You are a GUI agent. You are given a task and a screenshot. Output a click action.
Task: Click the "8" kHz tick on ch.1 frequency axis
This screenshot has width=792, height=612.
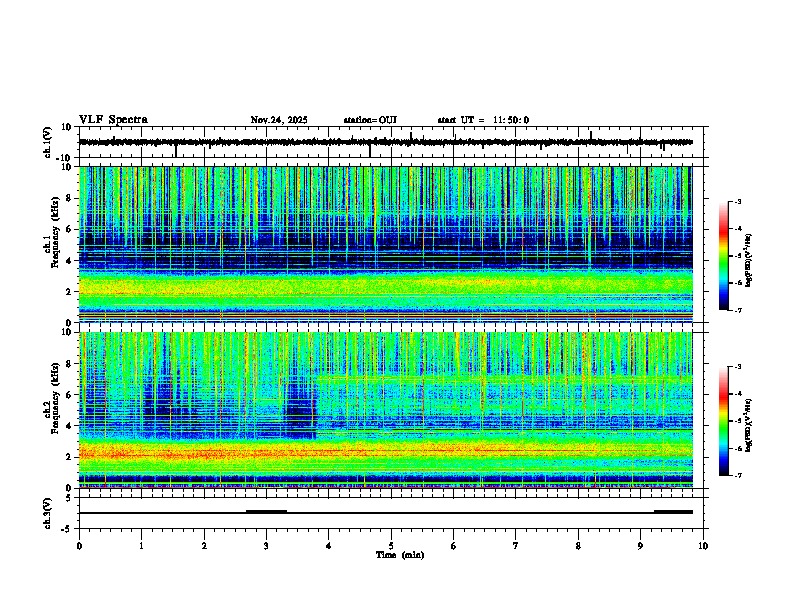pos(69,198)
